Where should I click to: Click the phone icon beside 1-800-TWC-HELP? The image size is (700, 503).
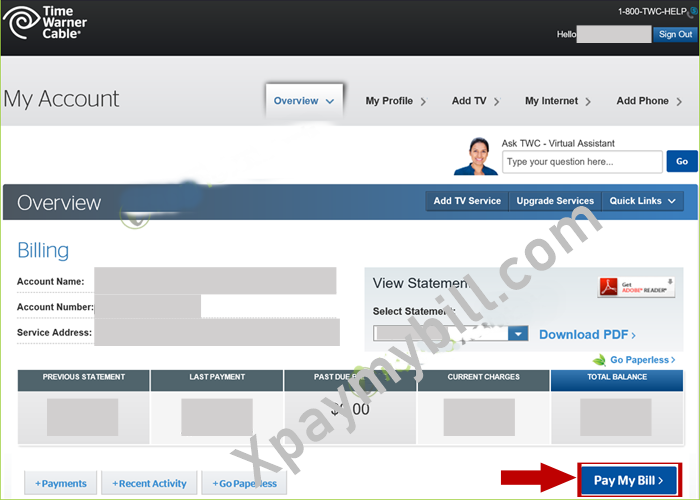tap(692, 13)
